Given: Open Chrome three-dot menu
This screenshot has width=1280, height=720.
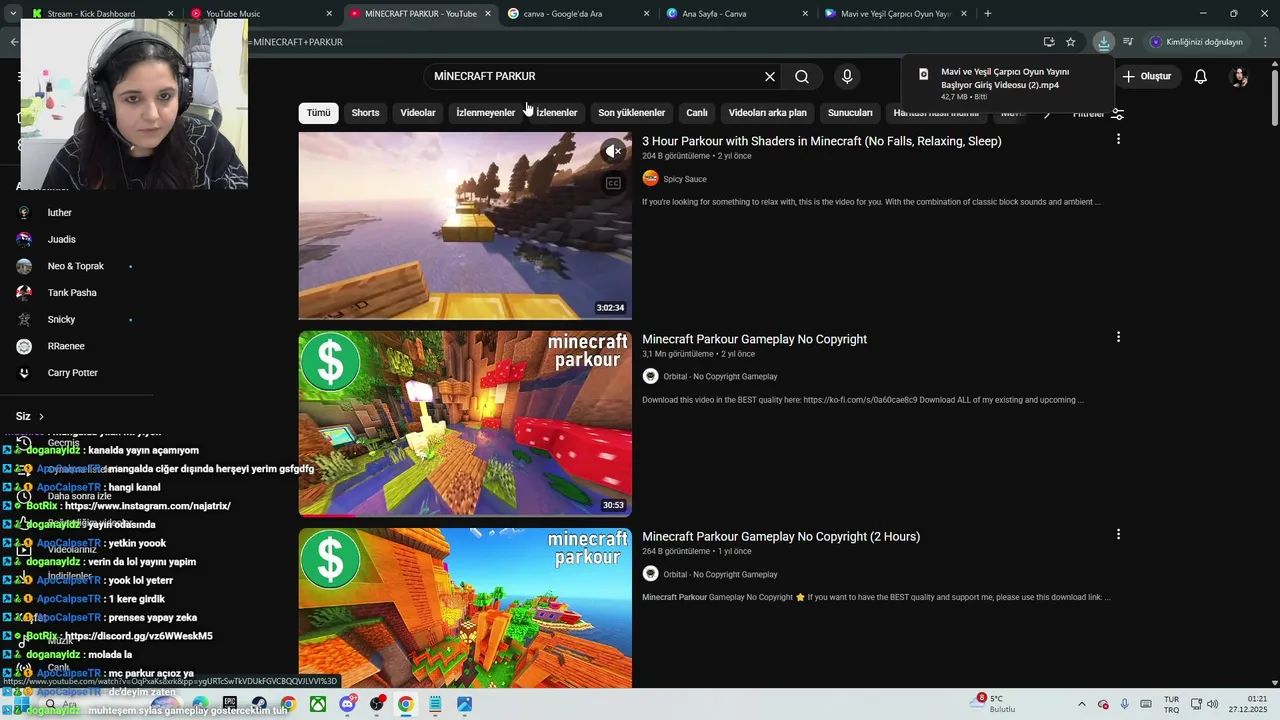Looking at the screenshot, I should 1266,42.
